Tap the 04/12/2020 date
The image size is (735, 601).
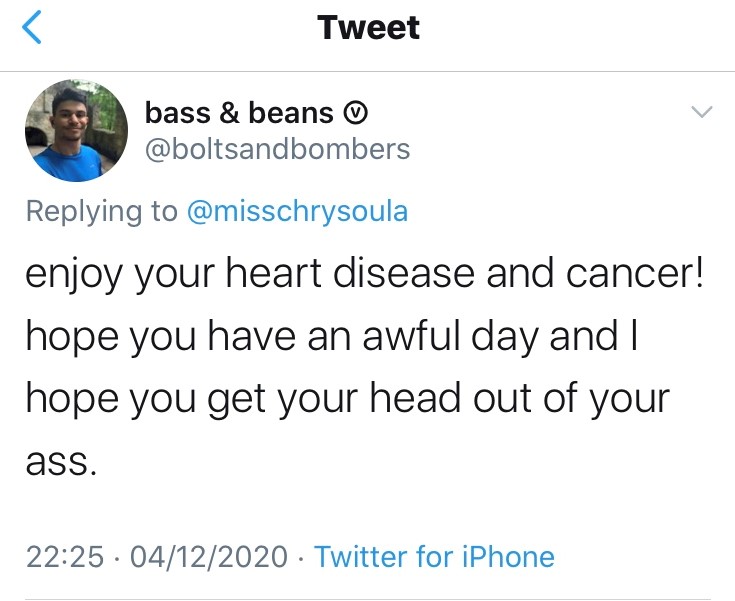(x=209, y=556)
